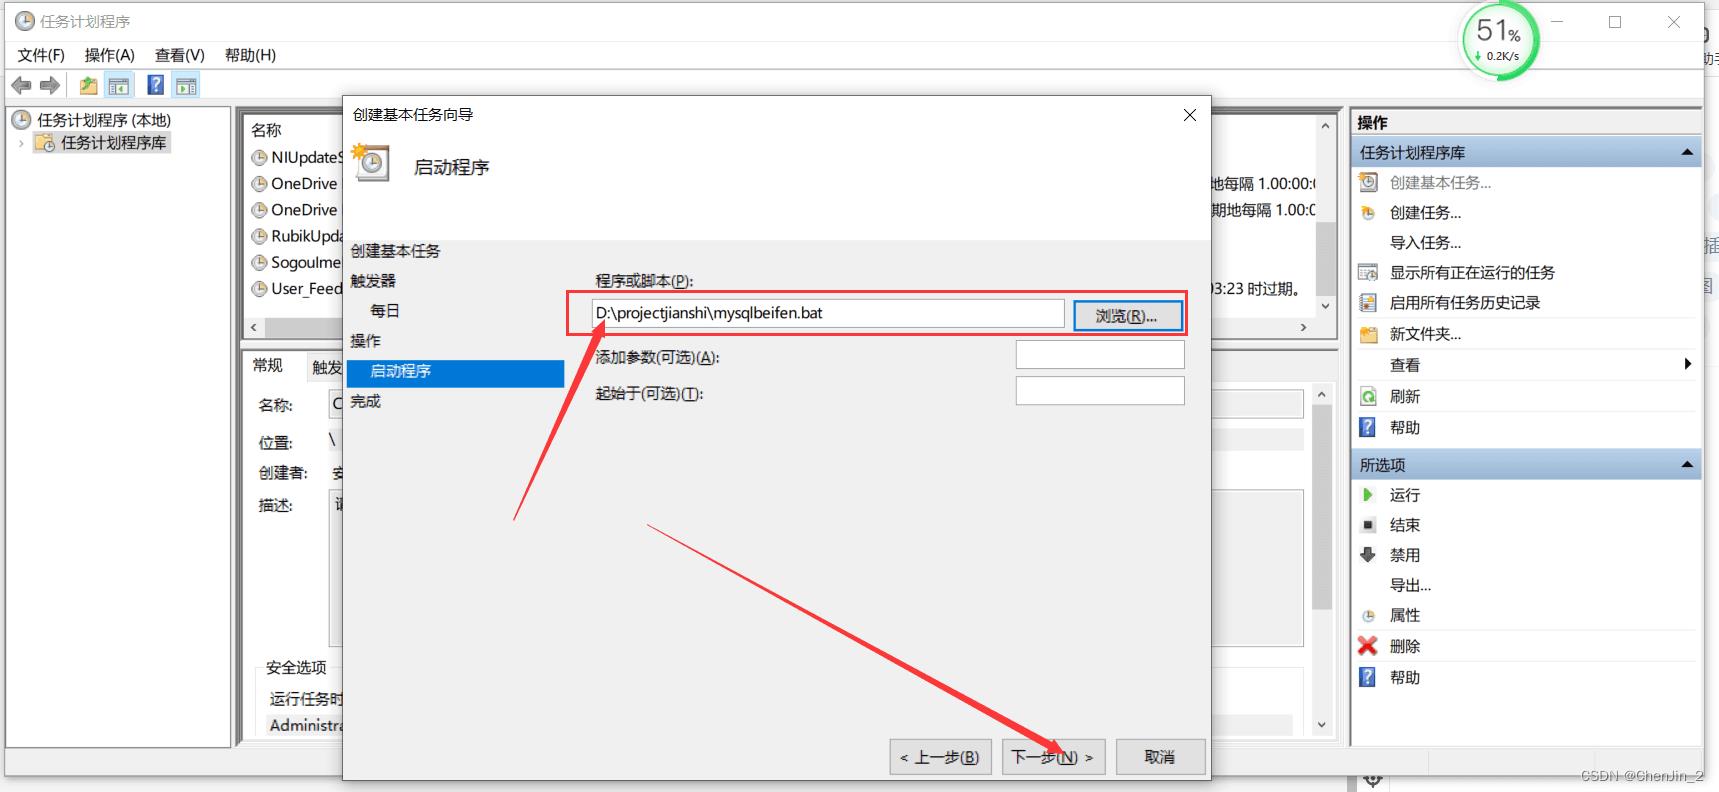1719x792 pixels.
Task: Click the Forward arrow in the toolbar
Action: (49, 85)
